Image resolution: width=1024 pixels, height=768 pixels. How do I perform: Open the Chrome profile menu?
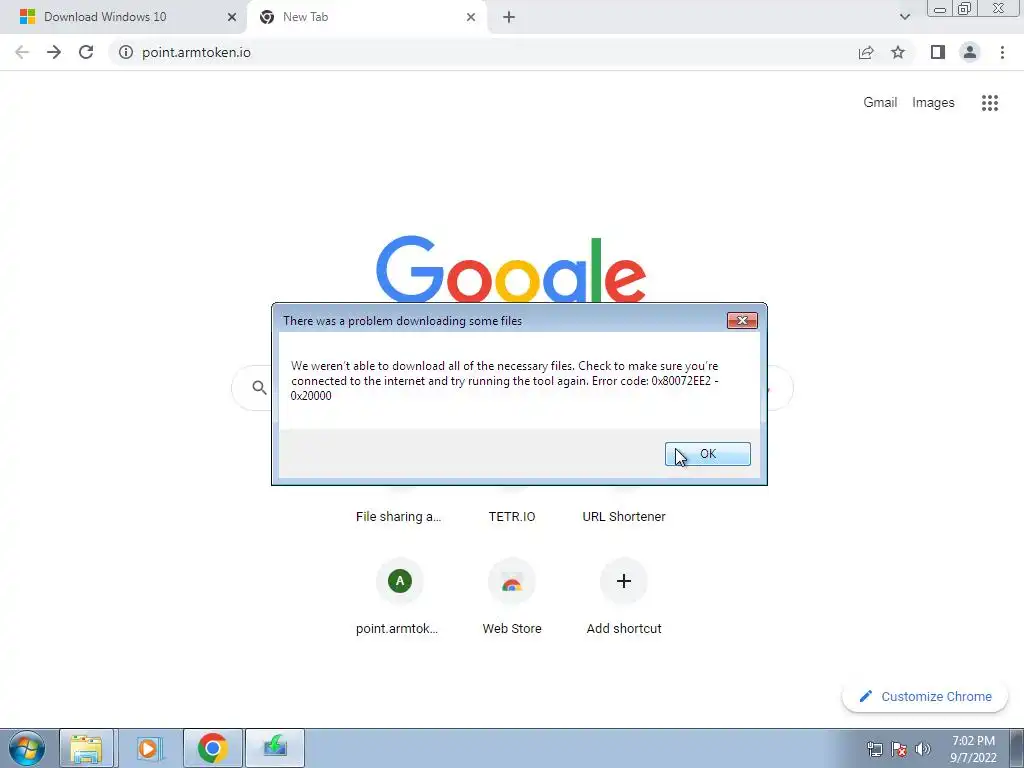970,52
